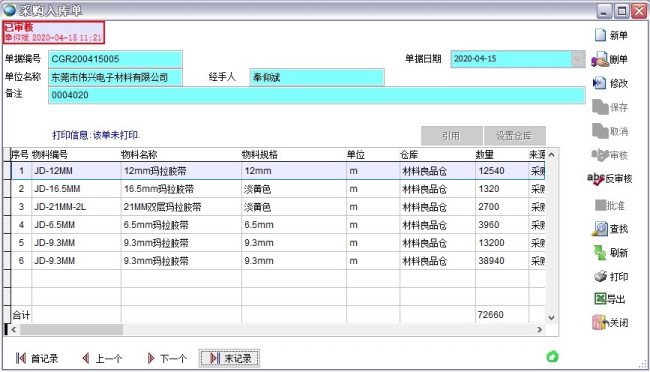Click the 审核 approve icon

(x=599, y=155)
